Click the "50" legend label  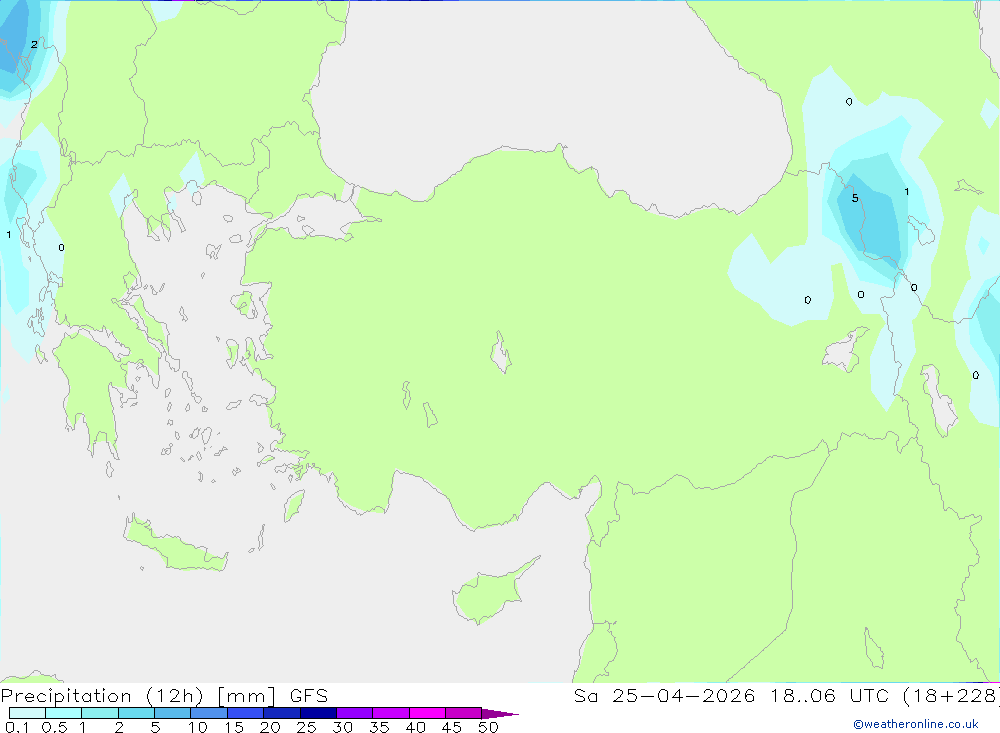[x=489, y=727]
